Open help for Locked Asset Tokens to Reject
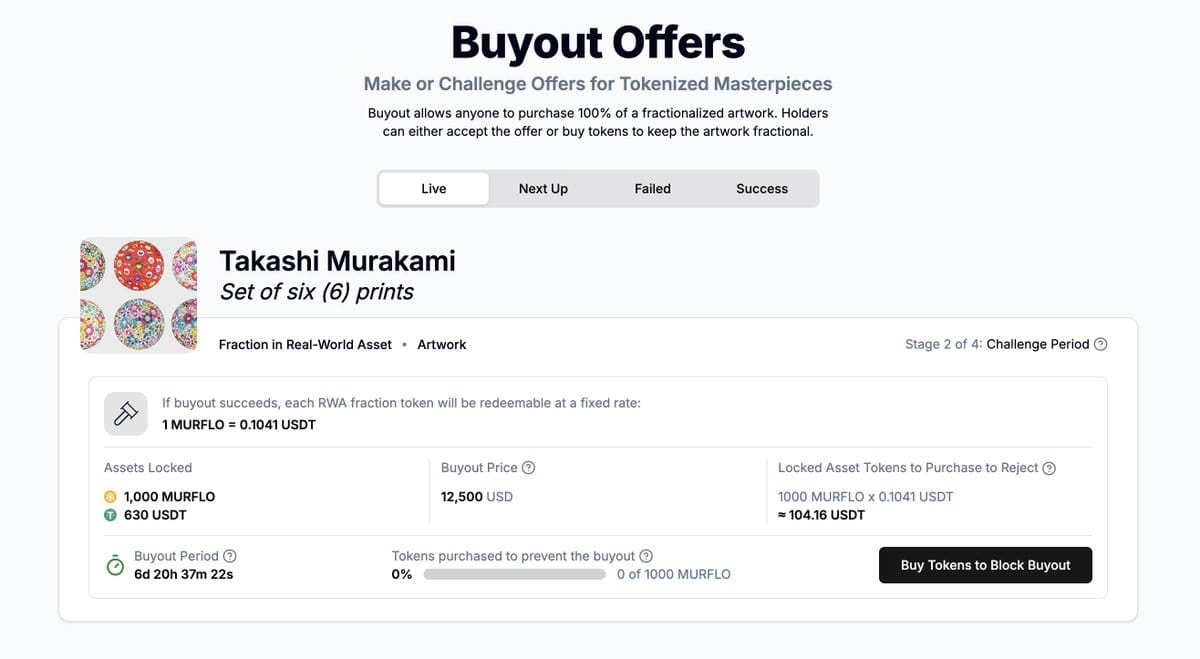The width and height of the screenshot is (1200, 659). (x=1049, y=468)
